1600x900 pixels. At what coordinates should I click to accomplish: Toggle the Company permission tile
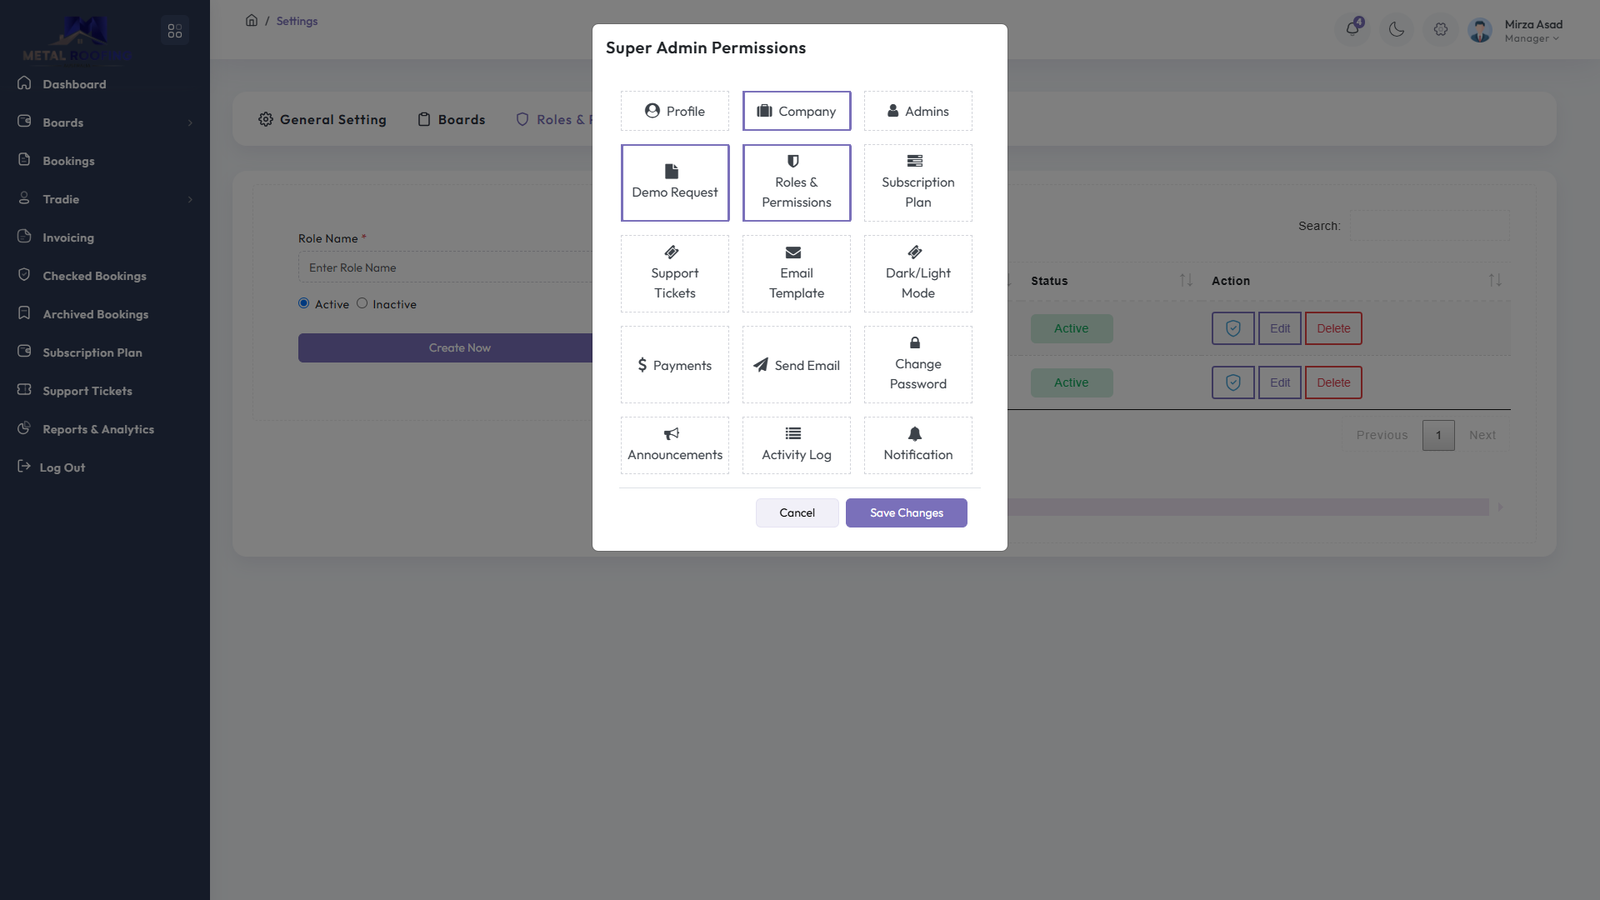(x=796, y=111)
